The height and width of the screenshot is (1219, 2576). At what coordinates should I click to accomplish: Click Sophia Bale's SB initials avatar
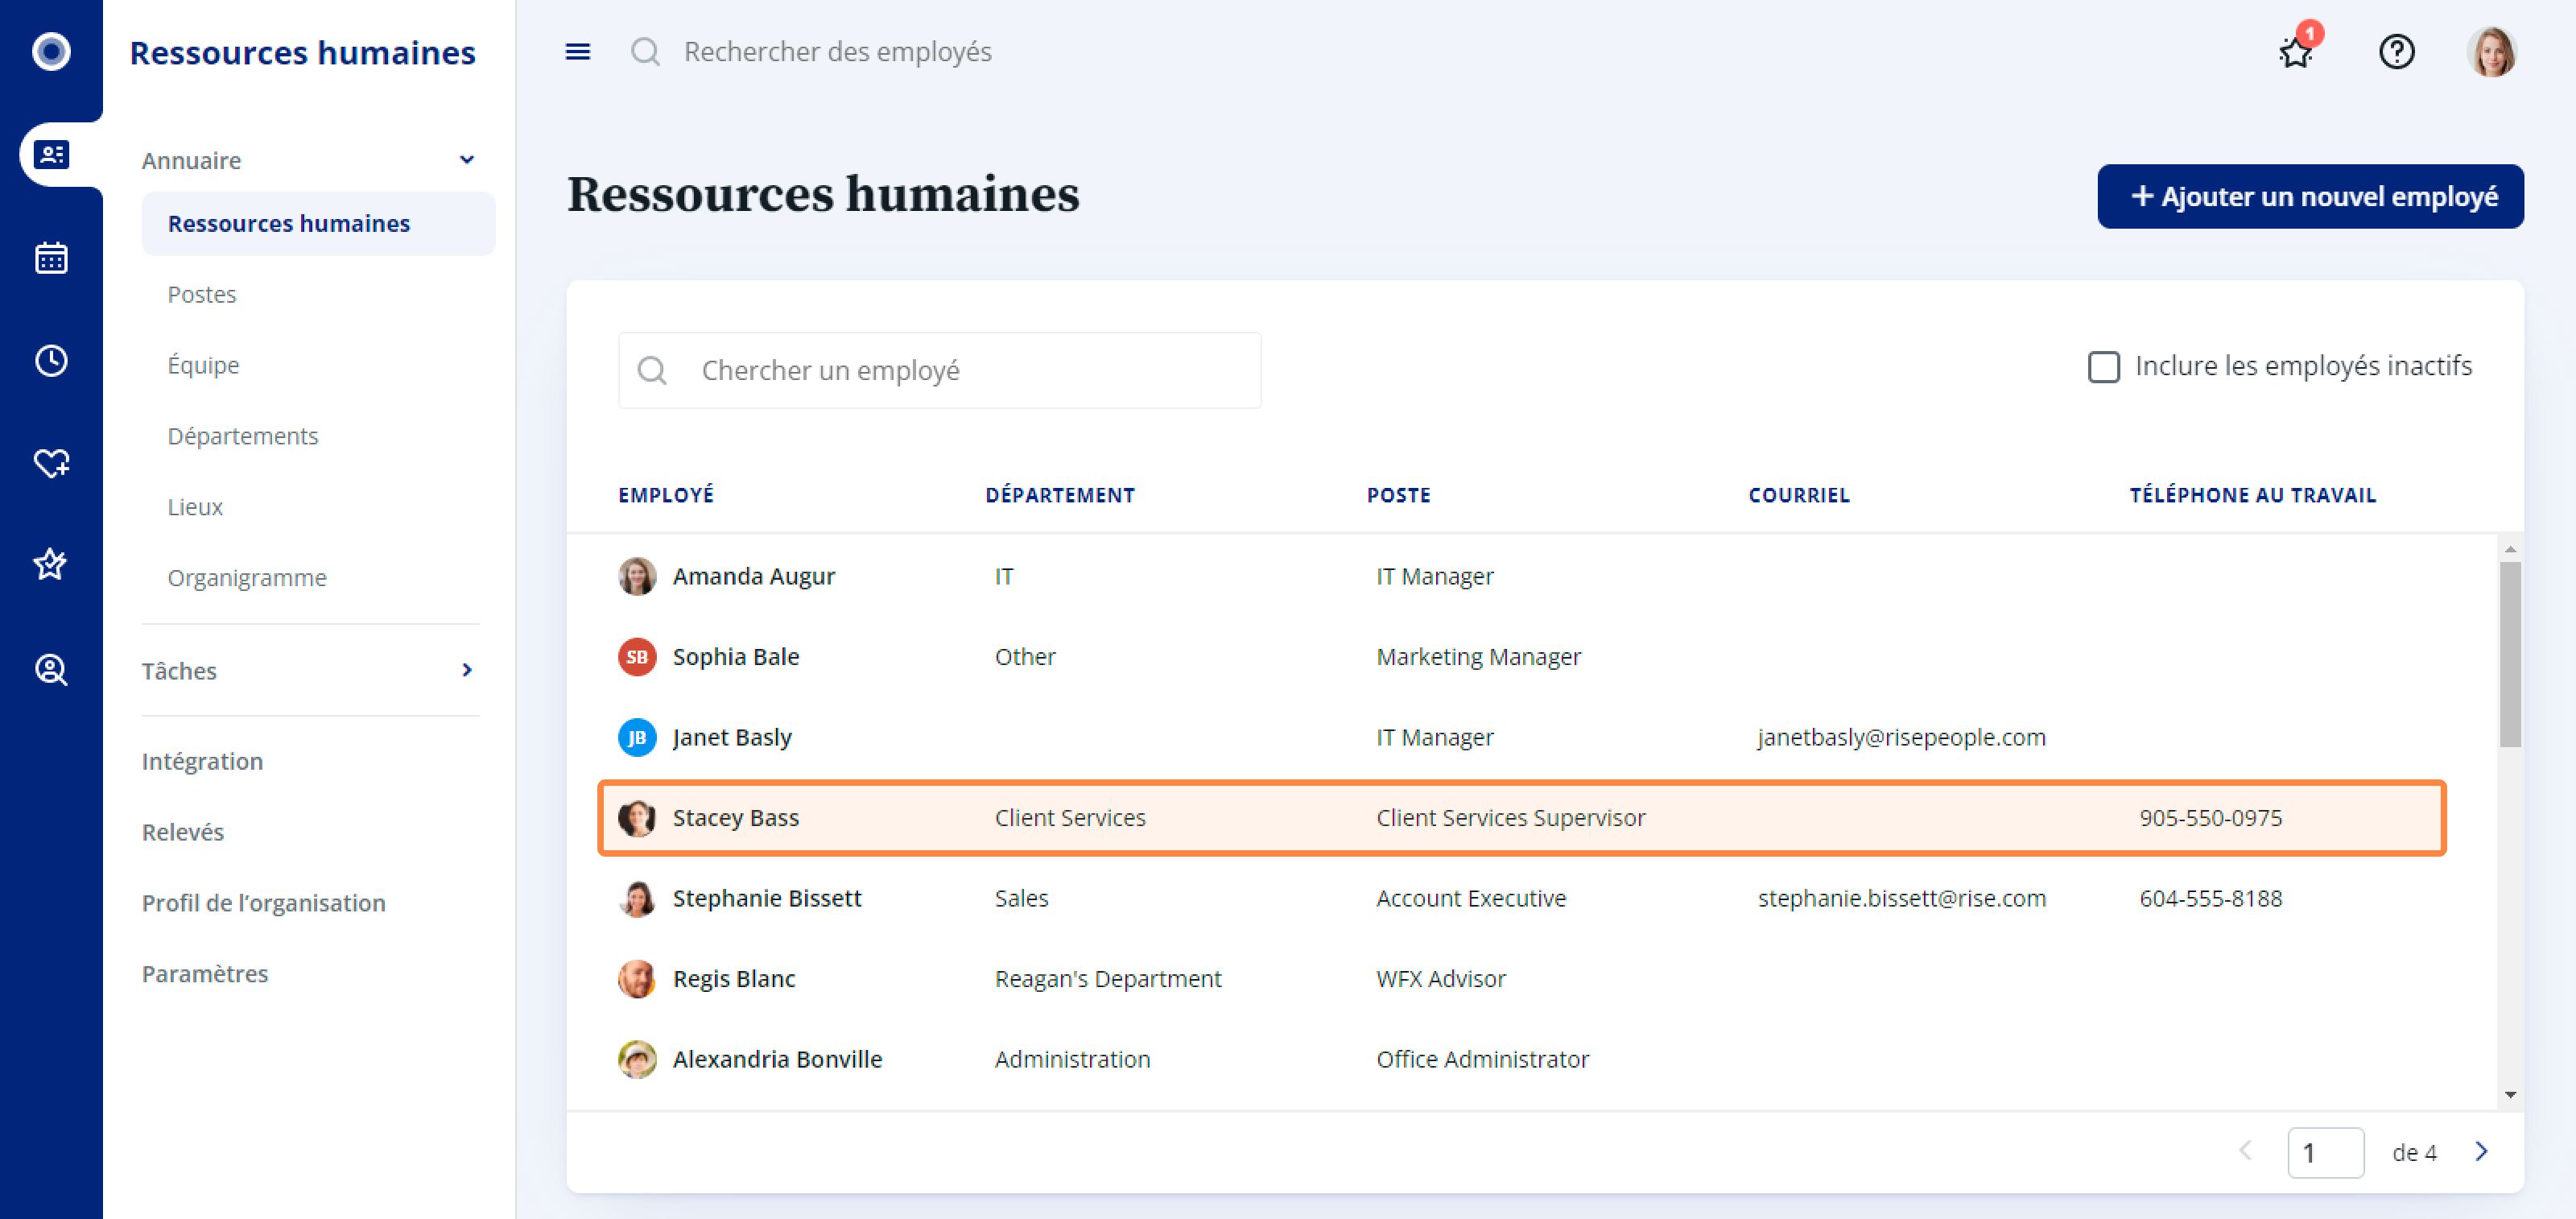[x=637, y=657]
